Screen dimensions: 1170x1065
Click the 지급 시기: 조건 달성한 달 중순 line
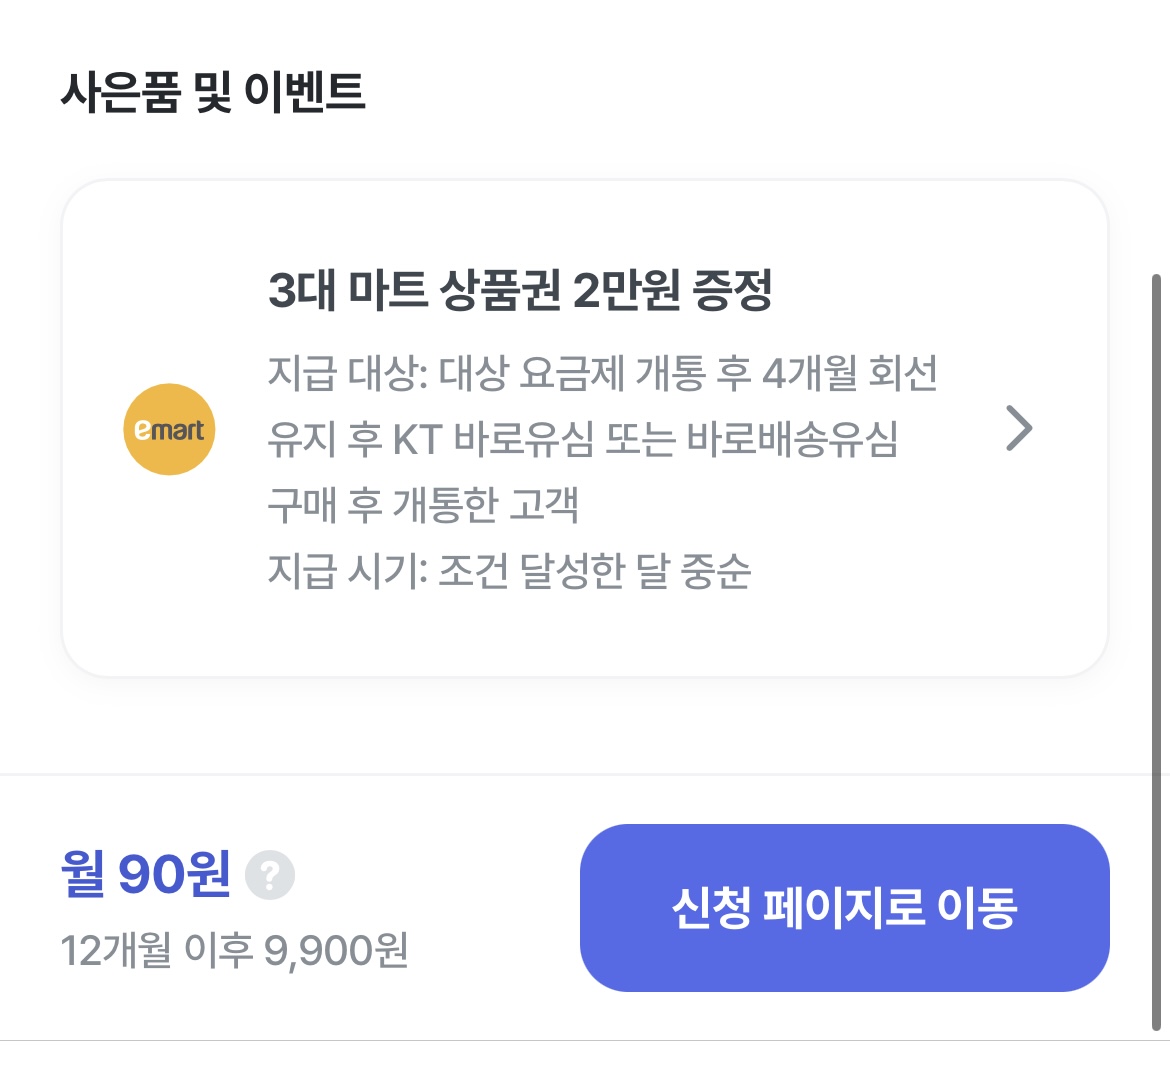[509, 571]
